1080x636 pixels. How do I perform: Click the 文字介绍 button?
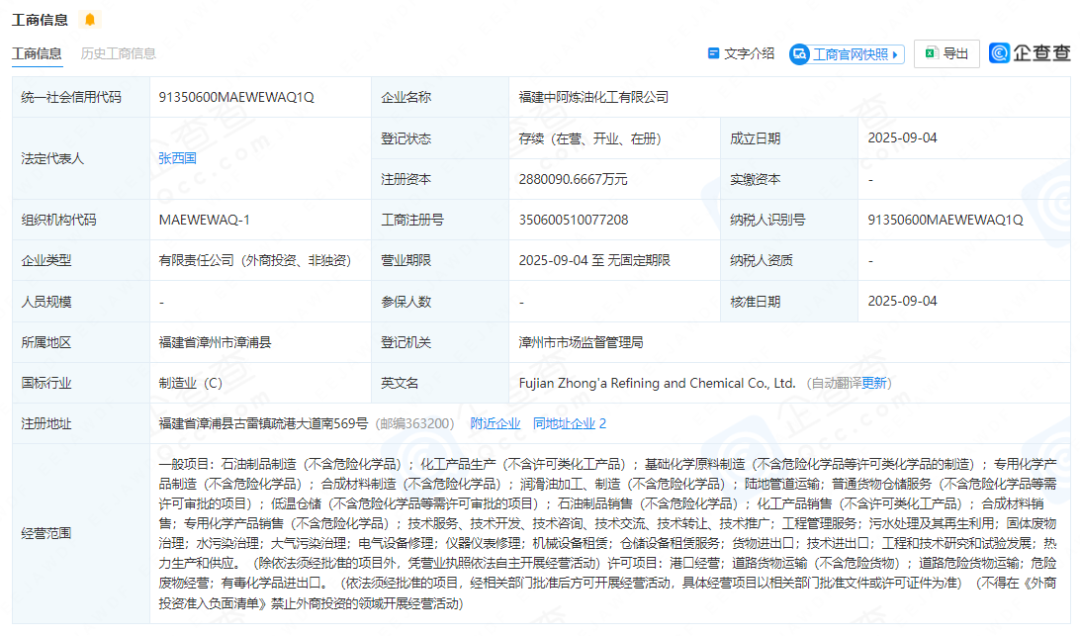tap(740, 54)
